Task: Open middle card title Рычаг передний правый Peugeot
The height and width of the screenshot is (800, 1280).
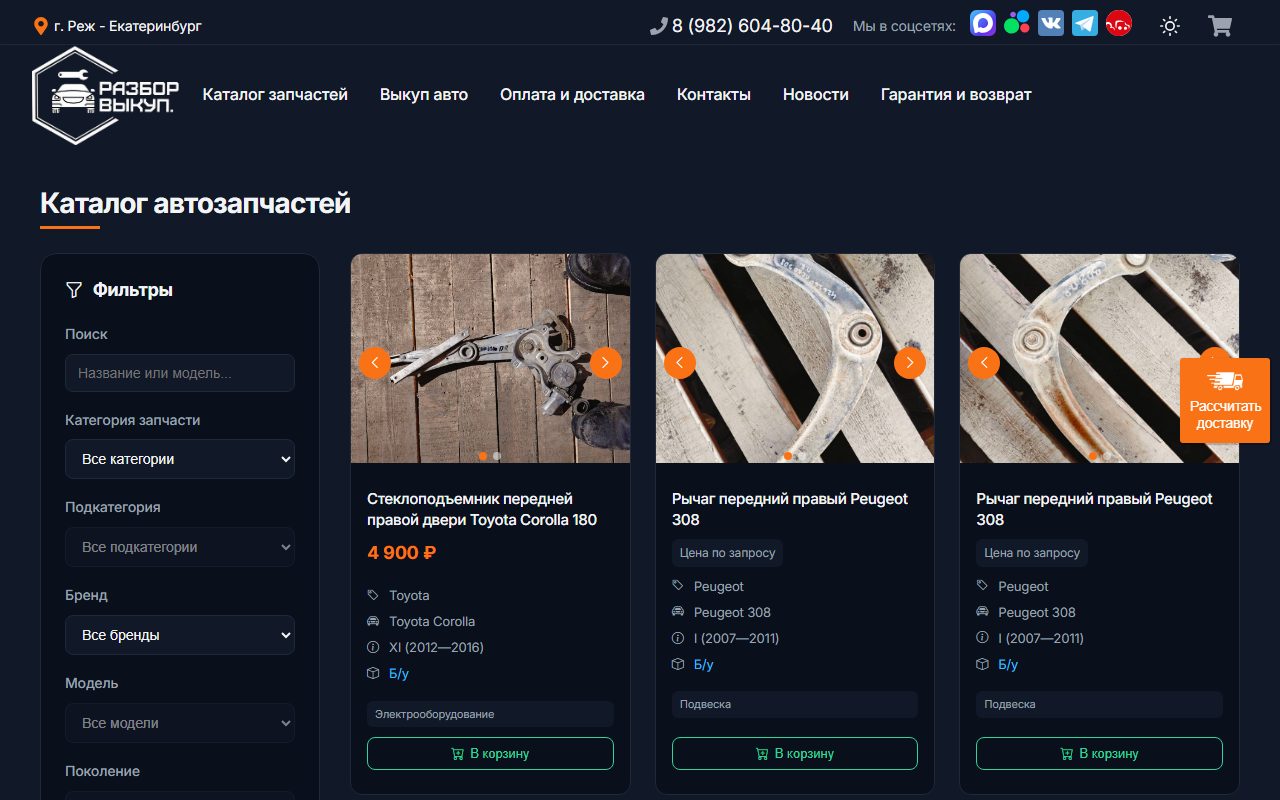Action: 790,509
